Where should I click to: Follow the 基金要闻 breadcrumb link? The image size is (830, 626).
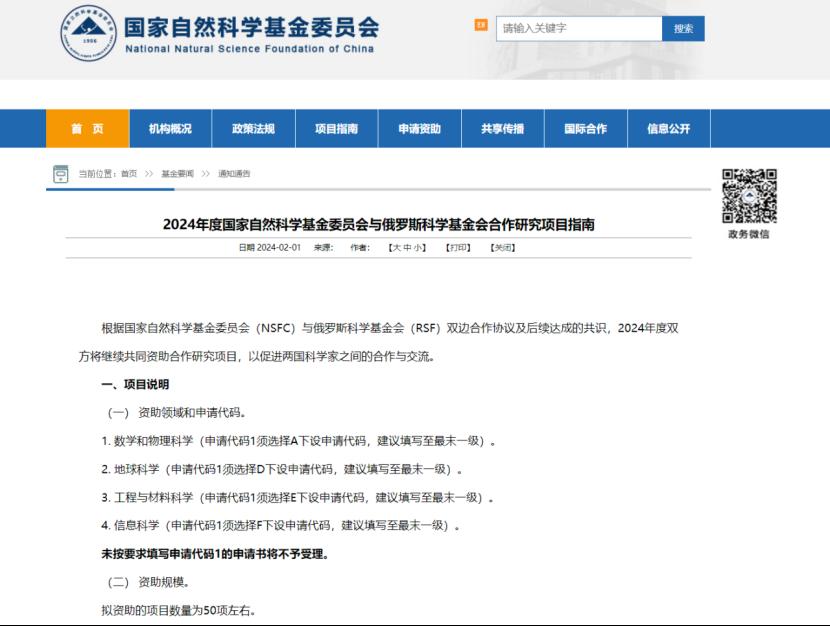click(x=177, y=174)
